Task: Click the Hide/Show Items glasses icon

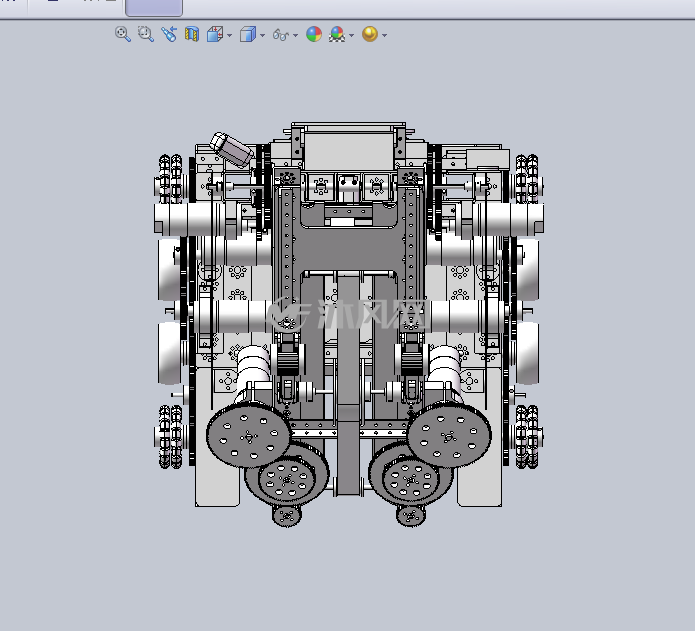Action: pyautogui.click(x=281, y=35)
